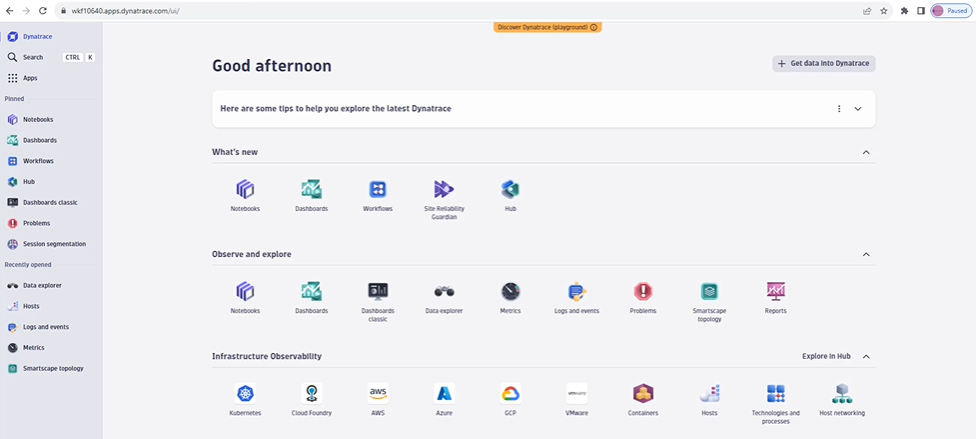Open Dashboards classic icon in Observe and explore

[378, 291]
